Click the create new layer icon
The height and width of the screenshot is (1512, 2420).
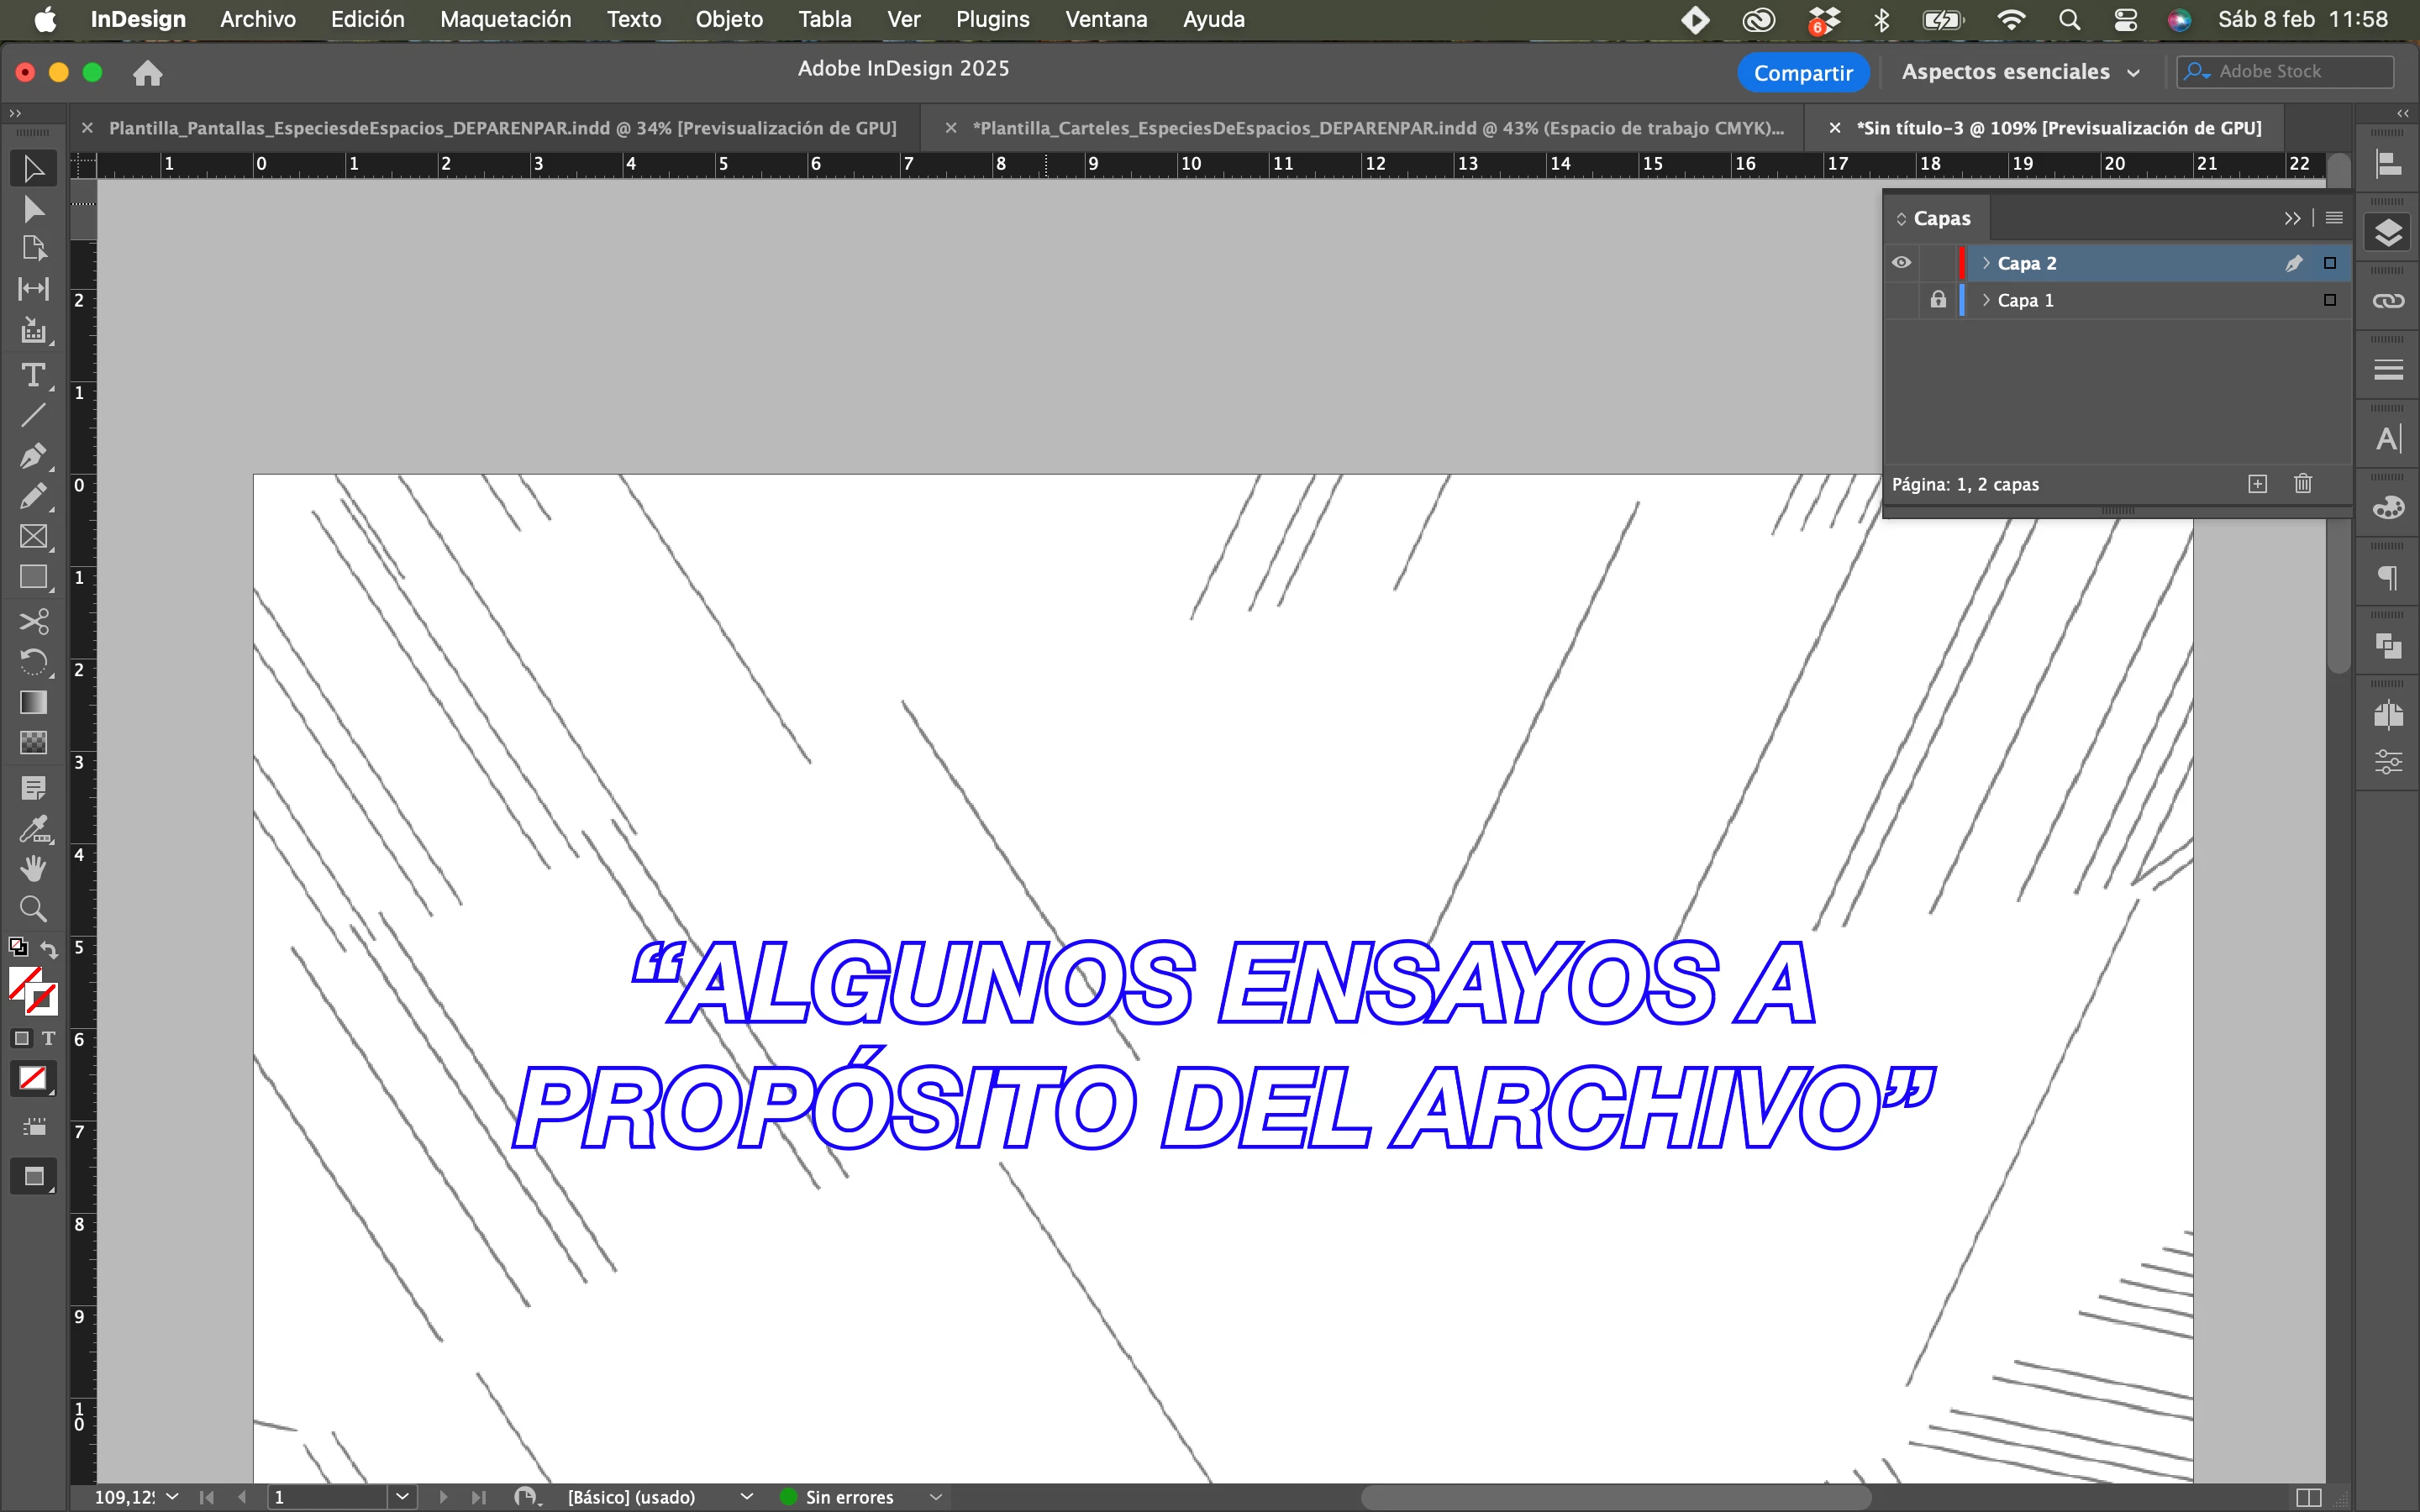tap(2257, 484)
